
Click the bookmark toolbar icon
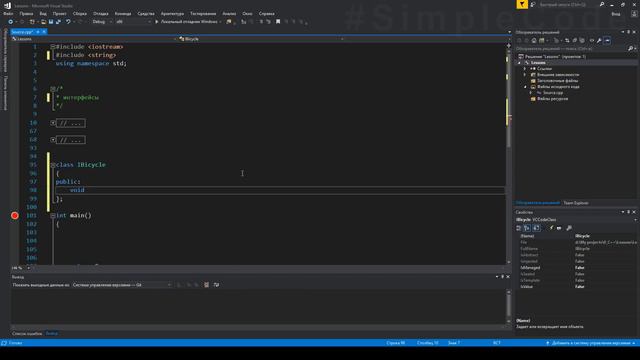tap(278, 22)
